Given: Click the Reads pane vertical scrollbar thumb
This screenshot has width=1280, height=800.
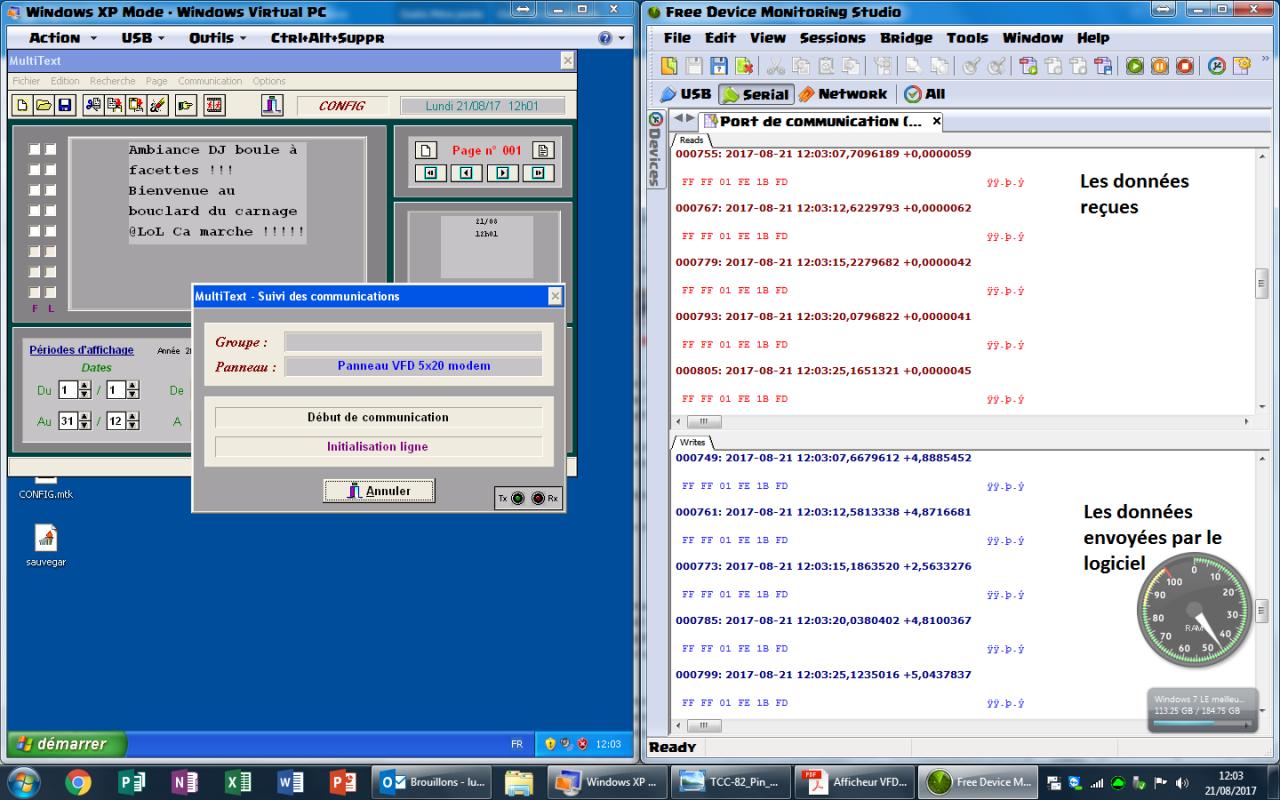Looking at the screenshot, I should point(1262,283).
